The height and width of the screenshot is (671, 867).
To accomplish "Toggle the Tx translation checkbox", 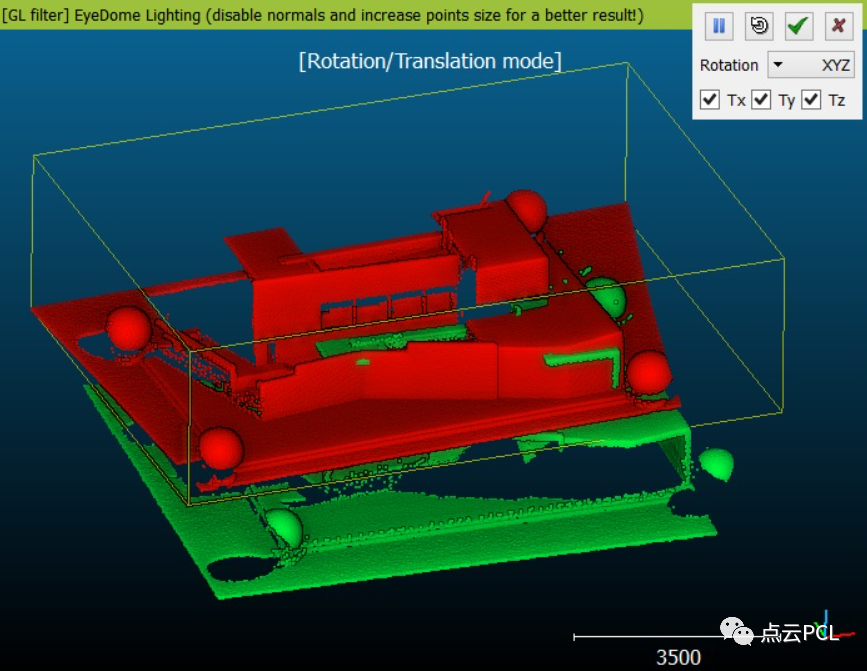I will coord(709,100).
